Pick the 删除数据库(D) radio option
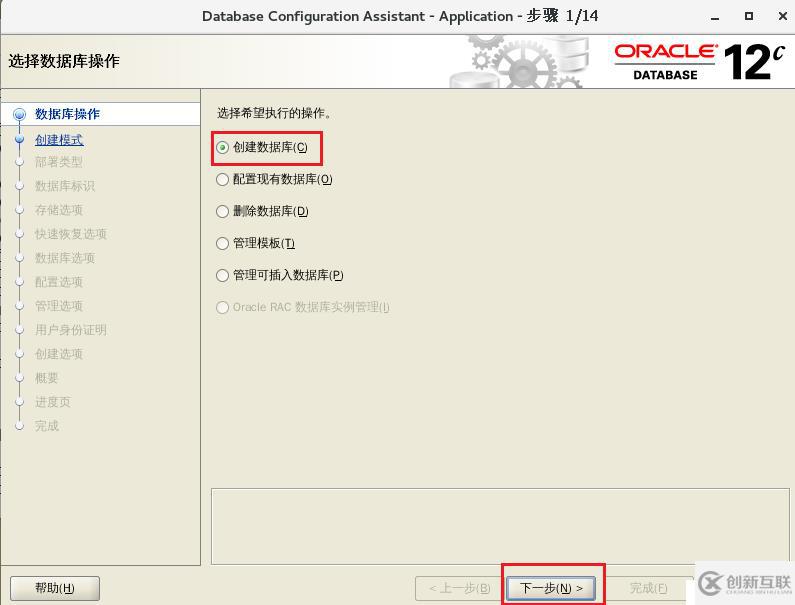795x605 pixels. [x=262, y=211]
